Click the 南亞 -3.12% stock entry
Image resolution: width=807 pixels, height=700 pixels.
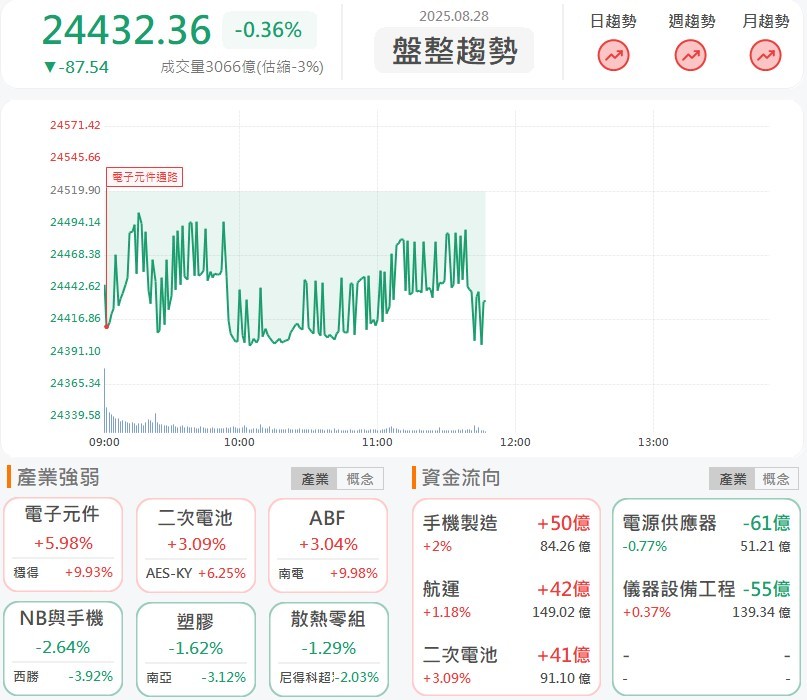(196, 677)
